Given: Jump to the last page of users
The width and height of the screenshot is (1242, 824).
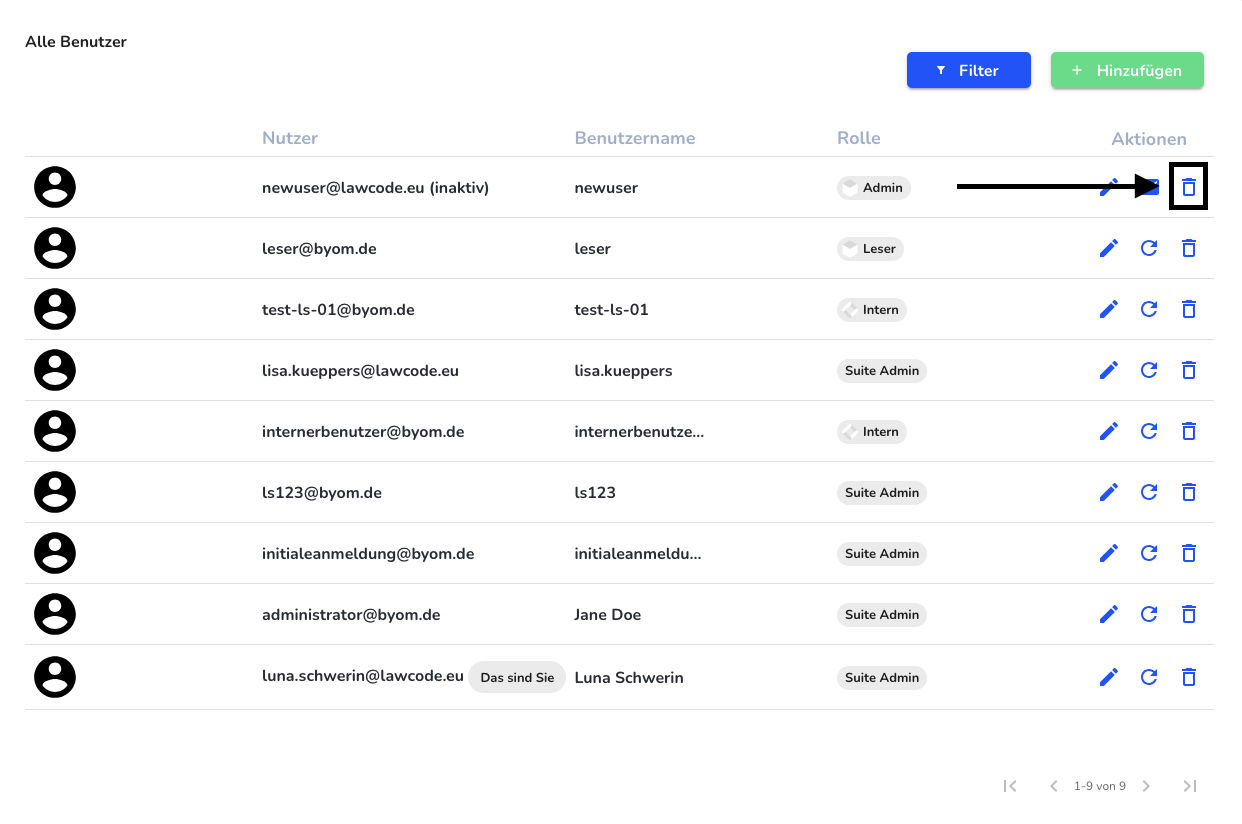Looking at the screenshot, I should pyautogui.click(x=1190, y=786).
